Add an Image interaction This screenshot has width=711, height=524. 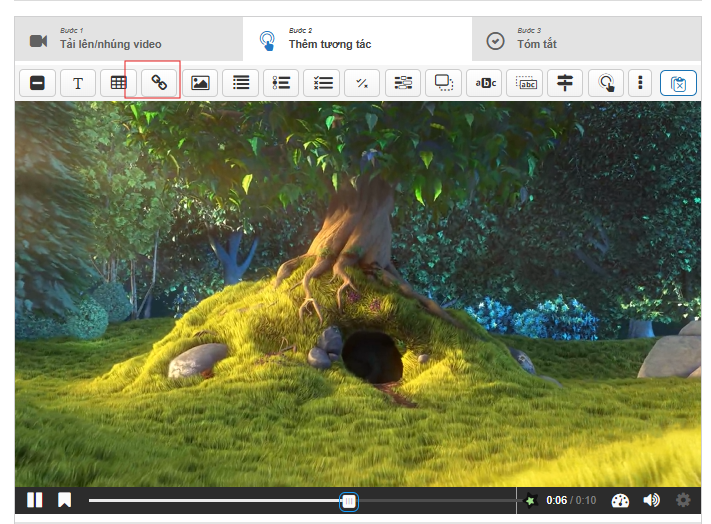click(x=200, y=83)
